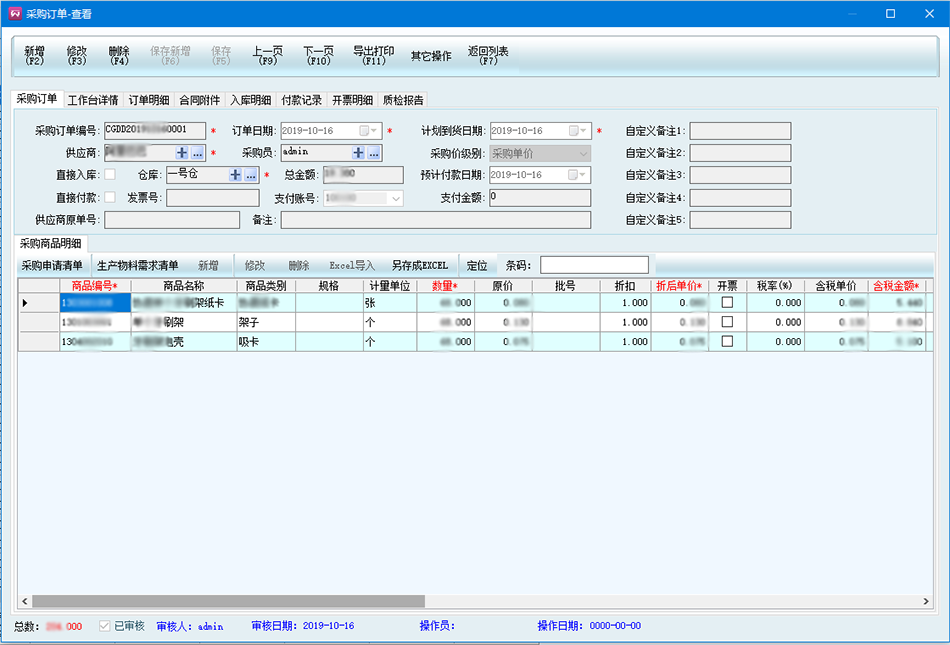Click the plus icon next to 供应商

(182, 153)
